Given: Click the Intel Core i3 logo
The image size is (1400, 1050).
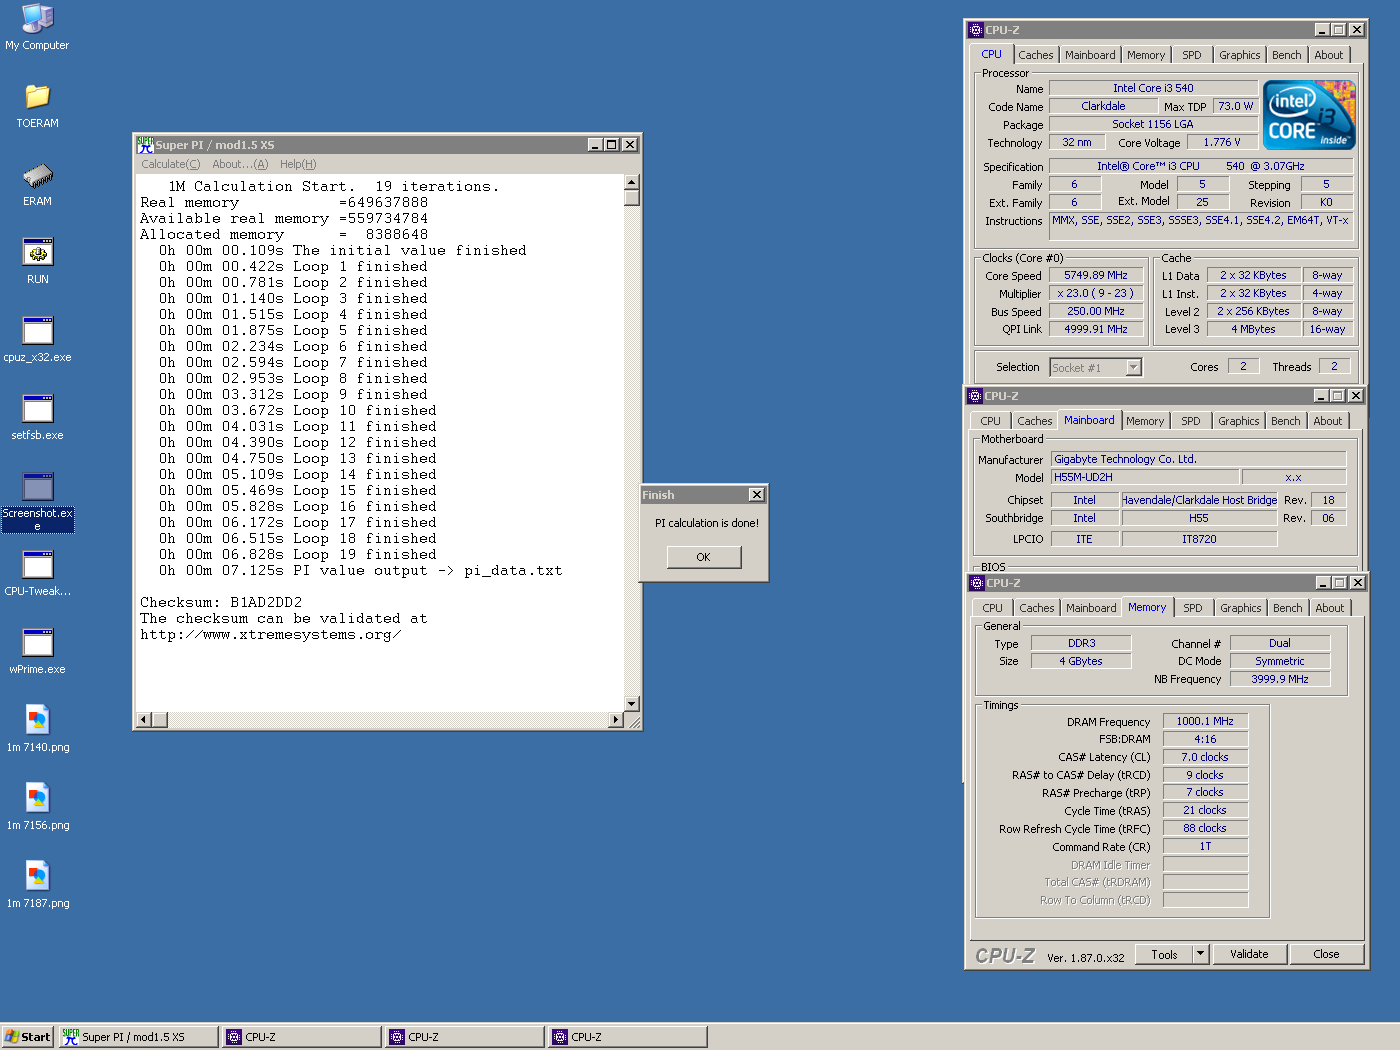Looking at the screenshot, I should coord(1309,115).
